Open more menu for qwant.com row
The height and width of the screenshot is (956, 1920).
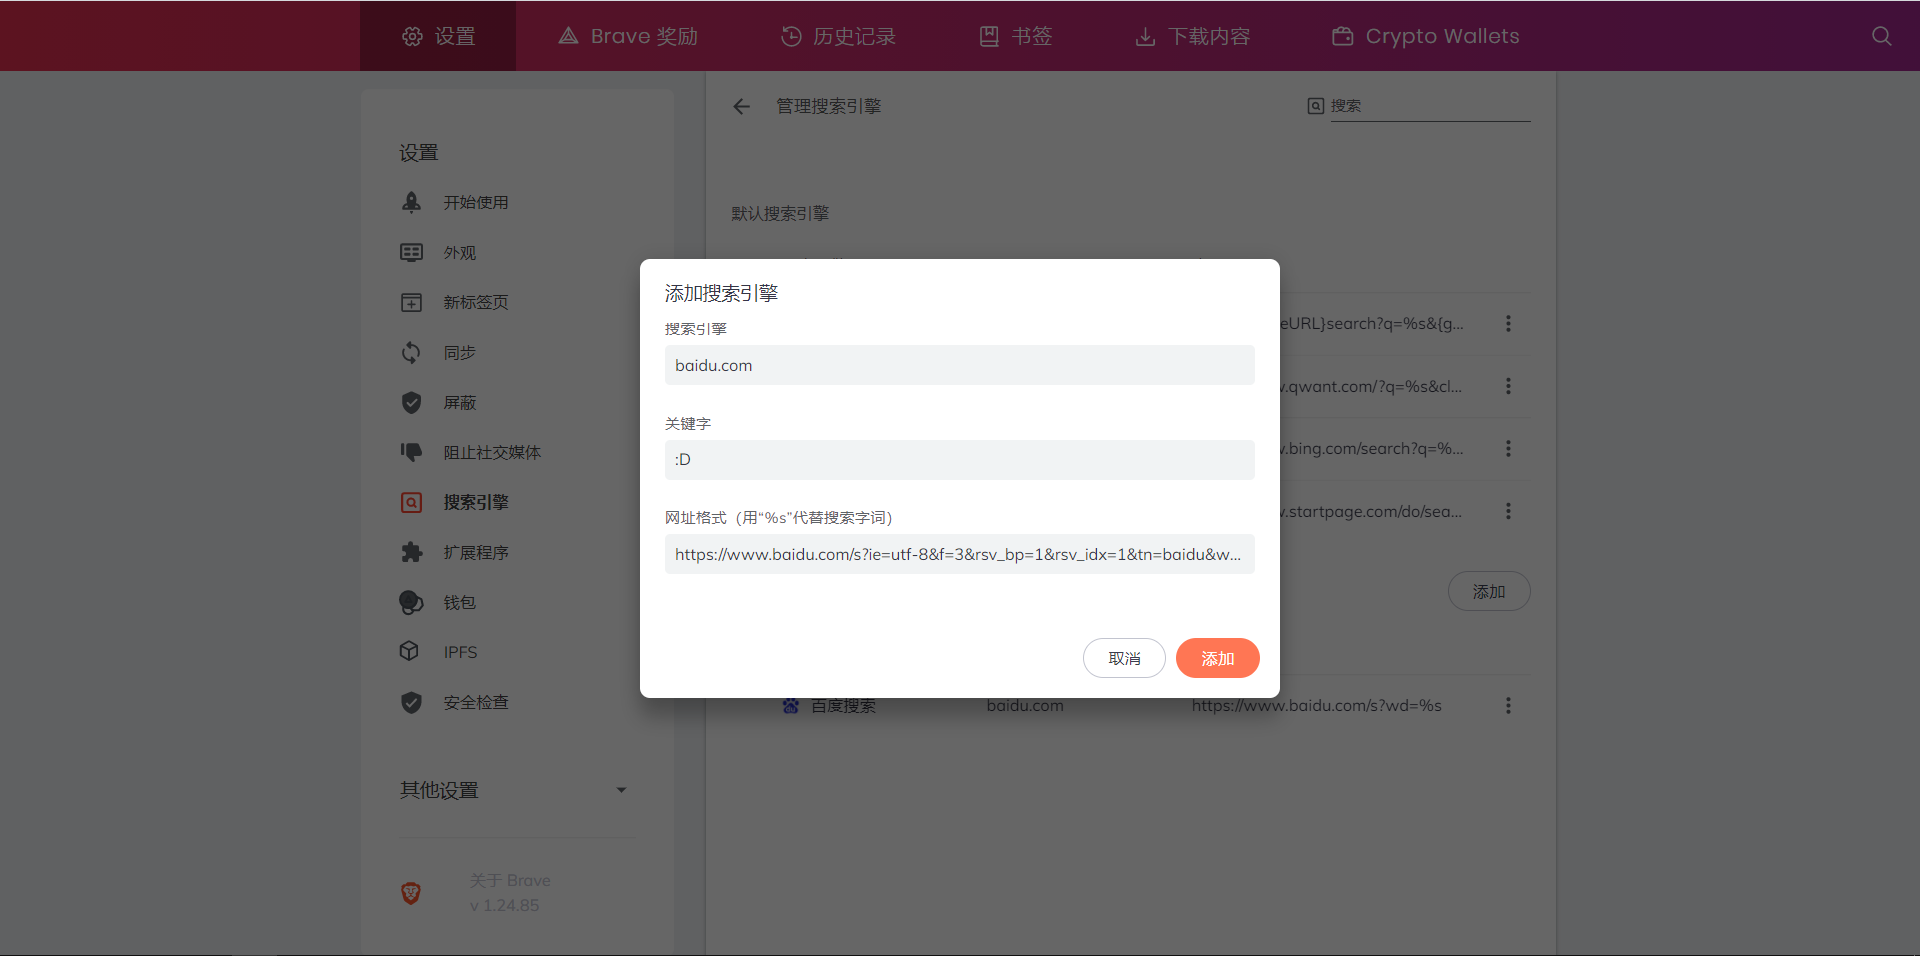point(1508,386)
